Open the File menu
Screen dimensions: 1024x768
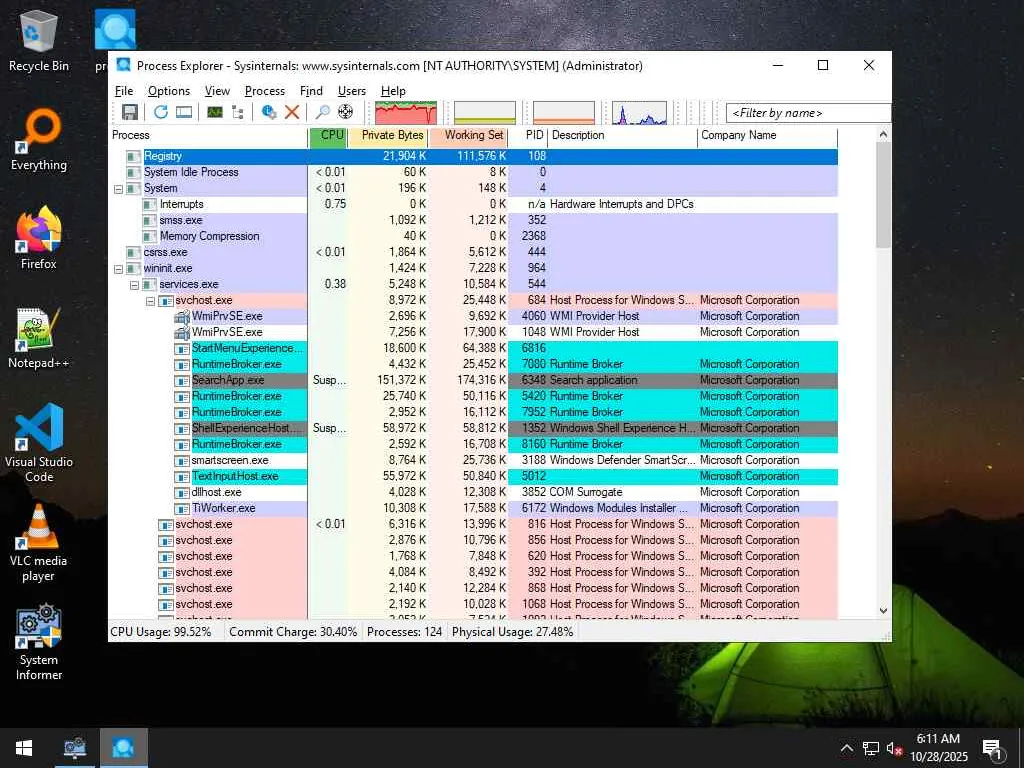[123, 91]
